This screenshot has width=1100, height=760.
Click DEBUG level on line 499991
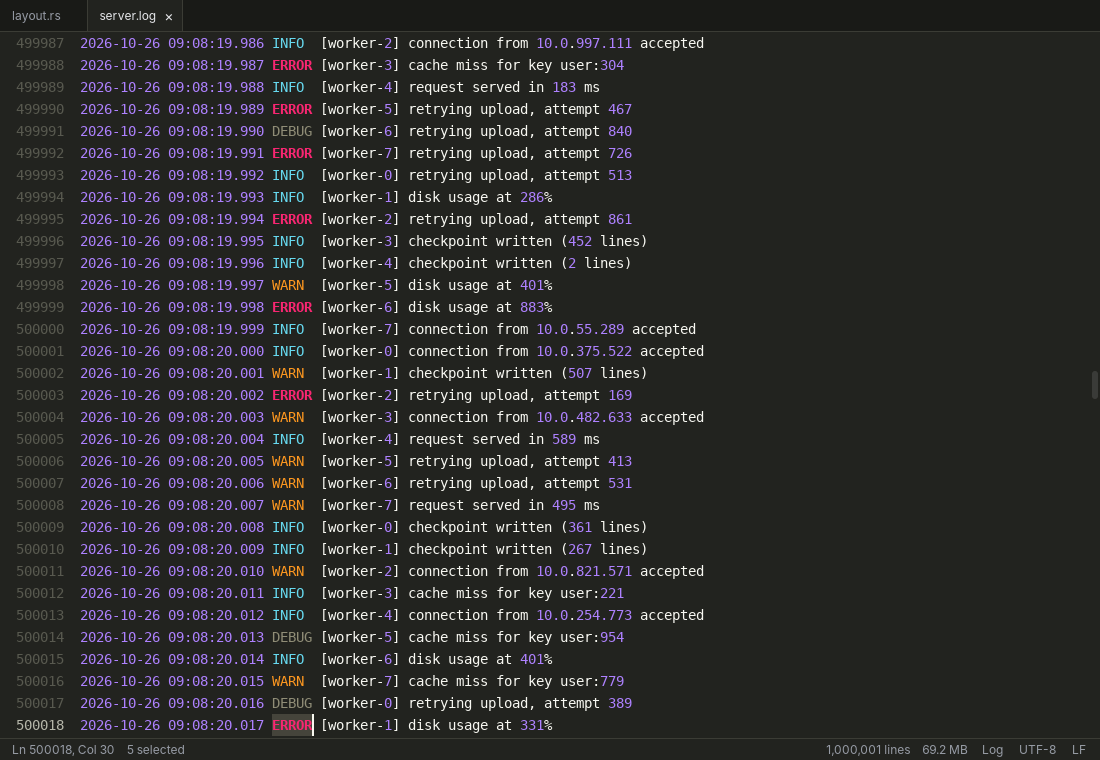pos(292,131)
